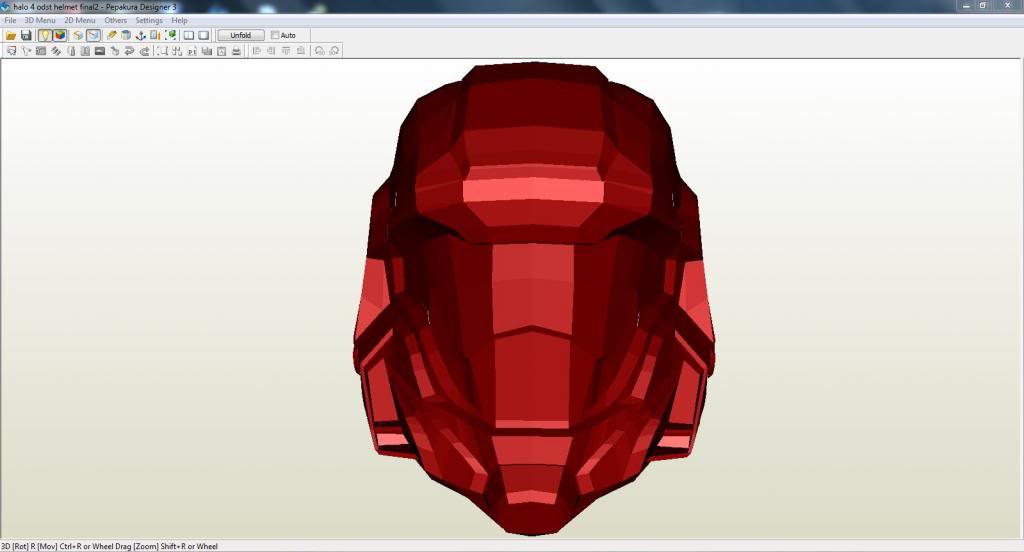Image resolution: width=1024 pixels, height=552 pixels.
Task: Click the anchor icon in toolbar
Action: click(140, 35)
